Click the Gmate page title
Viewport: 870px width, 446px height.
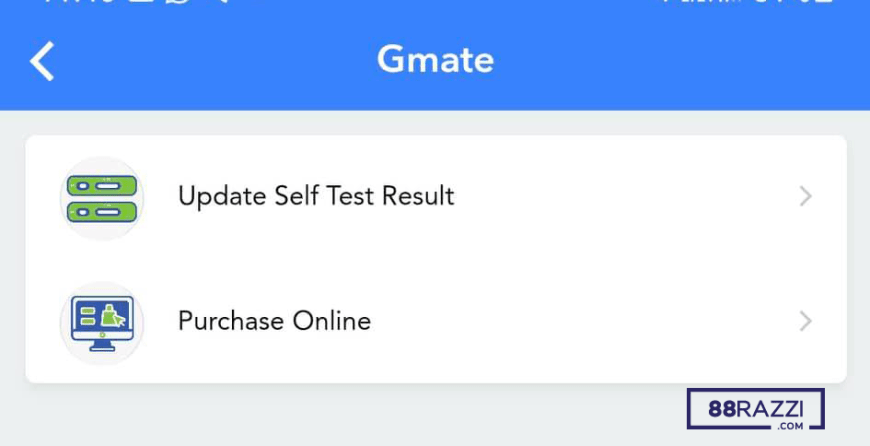pos(436,60)
